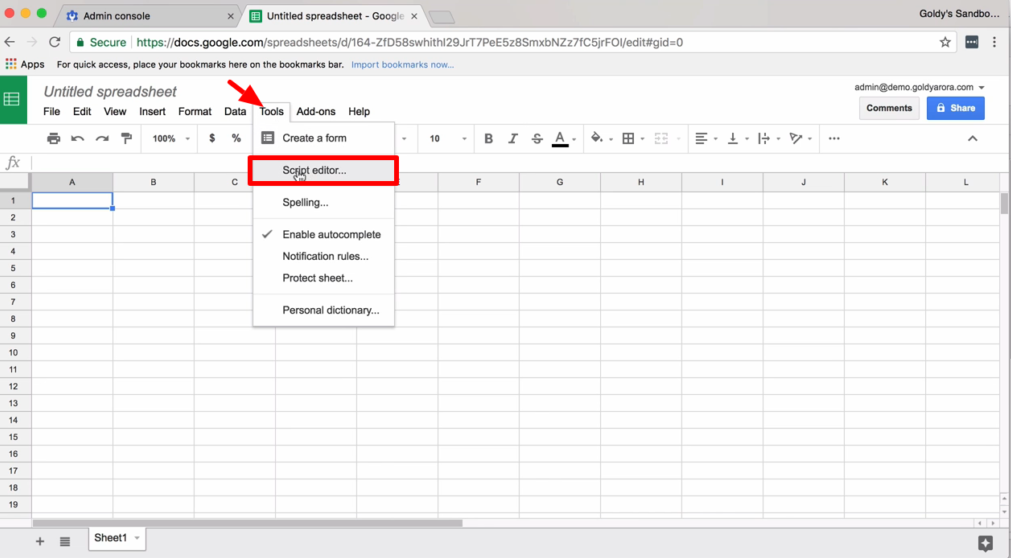Click the Print icon in toolbar
This screenshot has width=1011, height=558.
point(54,138)
